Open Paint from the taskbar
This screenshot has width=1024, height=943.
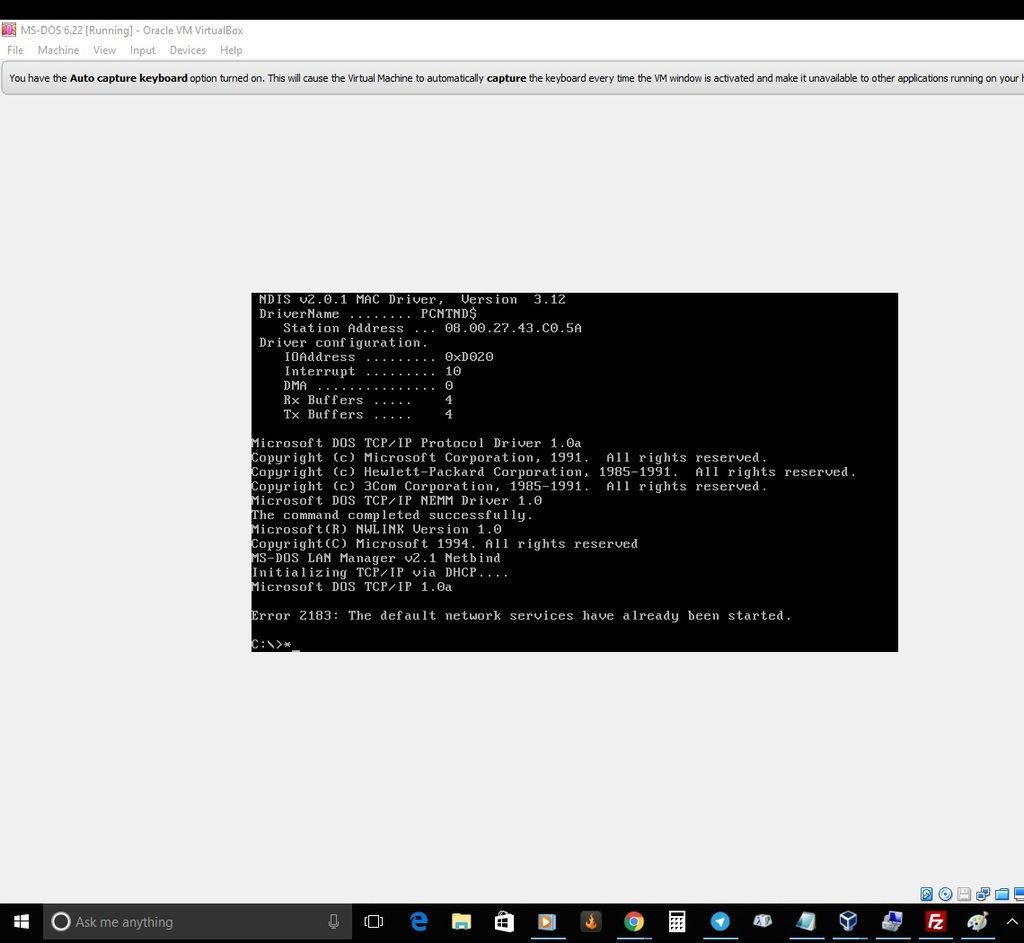(x=977, y=922)
